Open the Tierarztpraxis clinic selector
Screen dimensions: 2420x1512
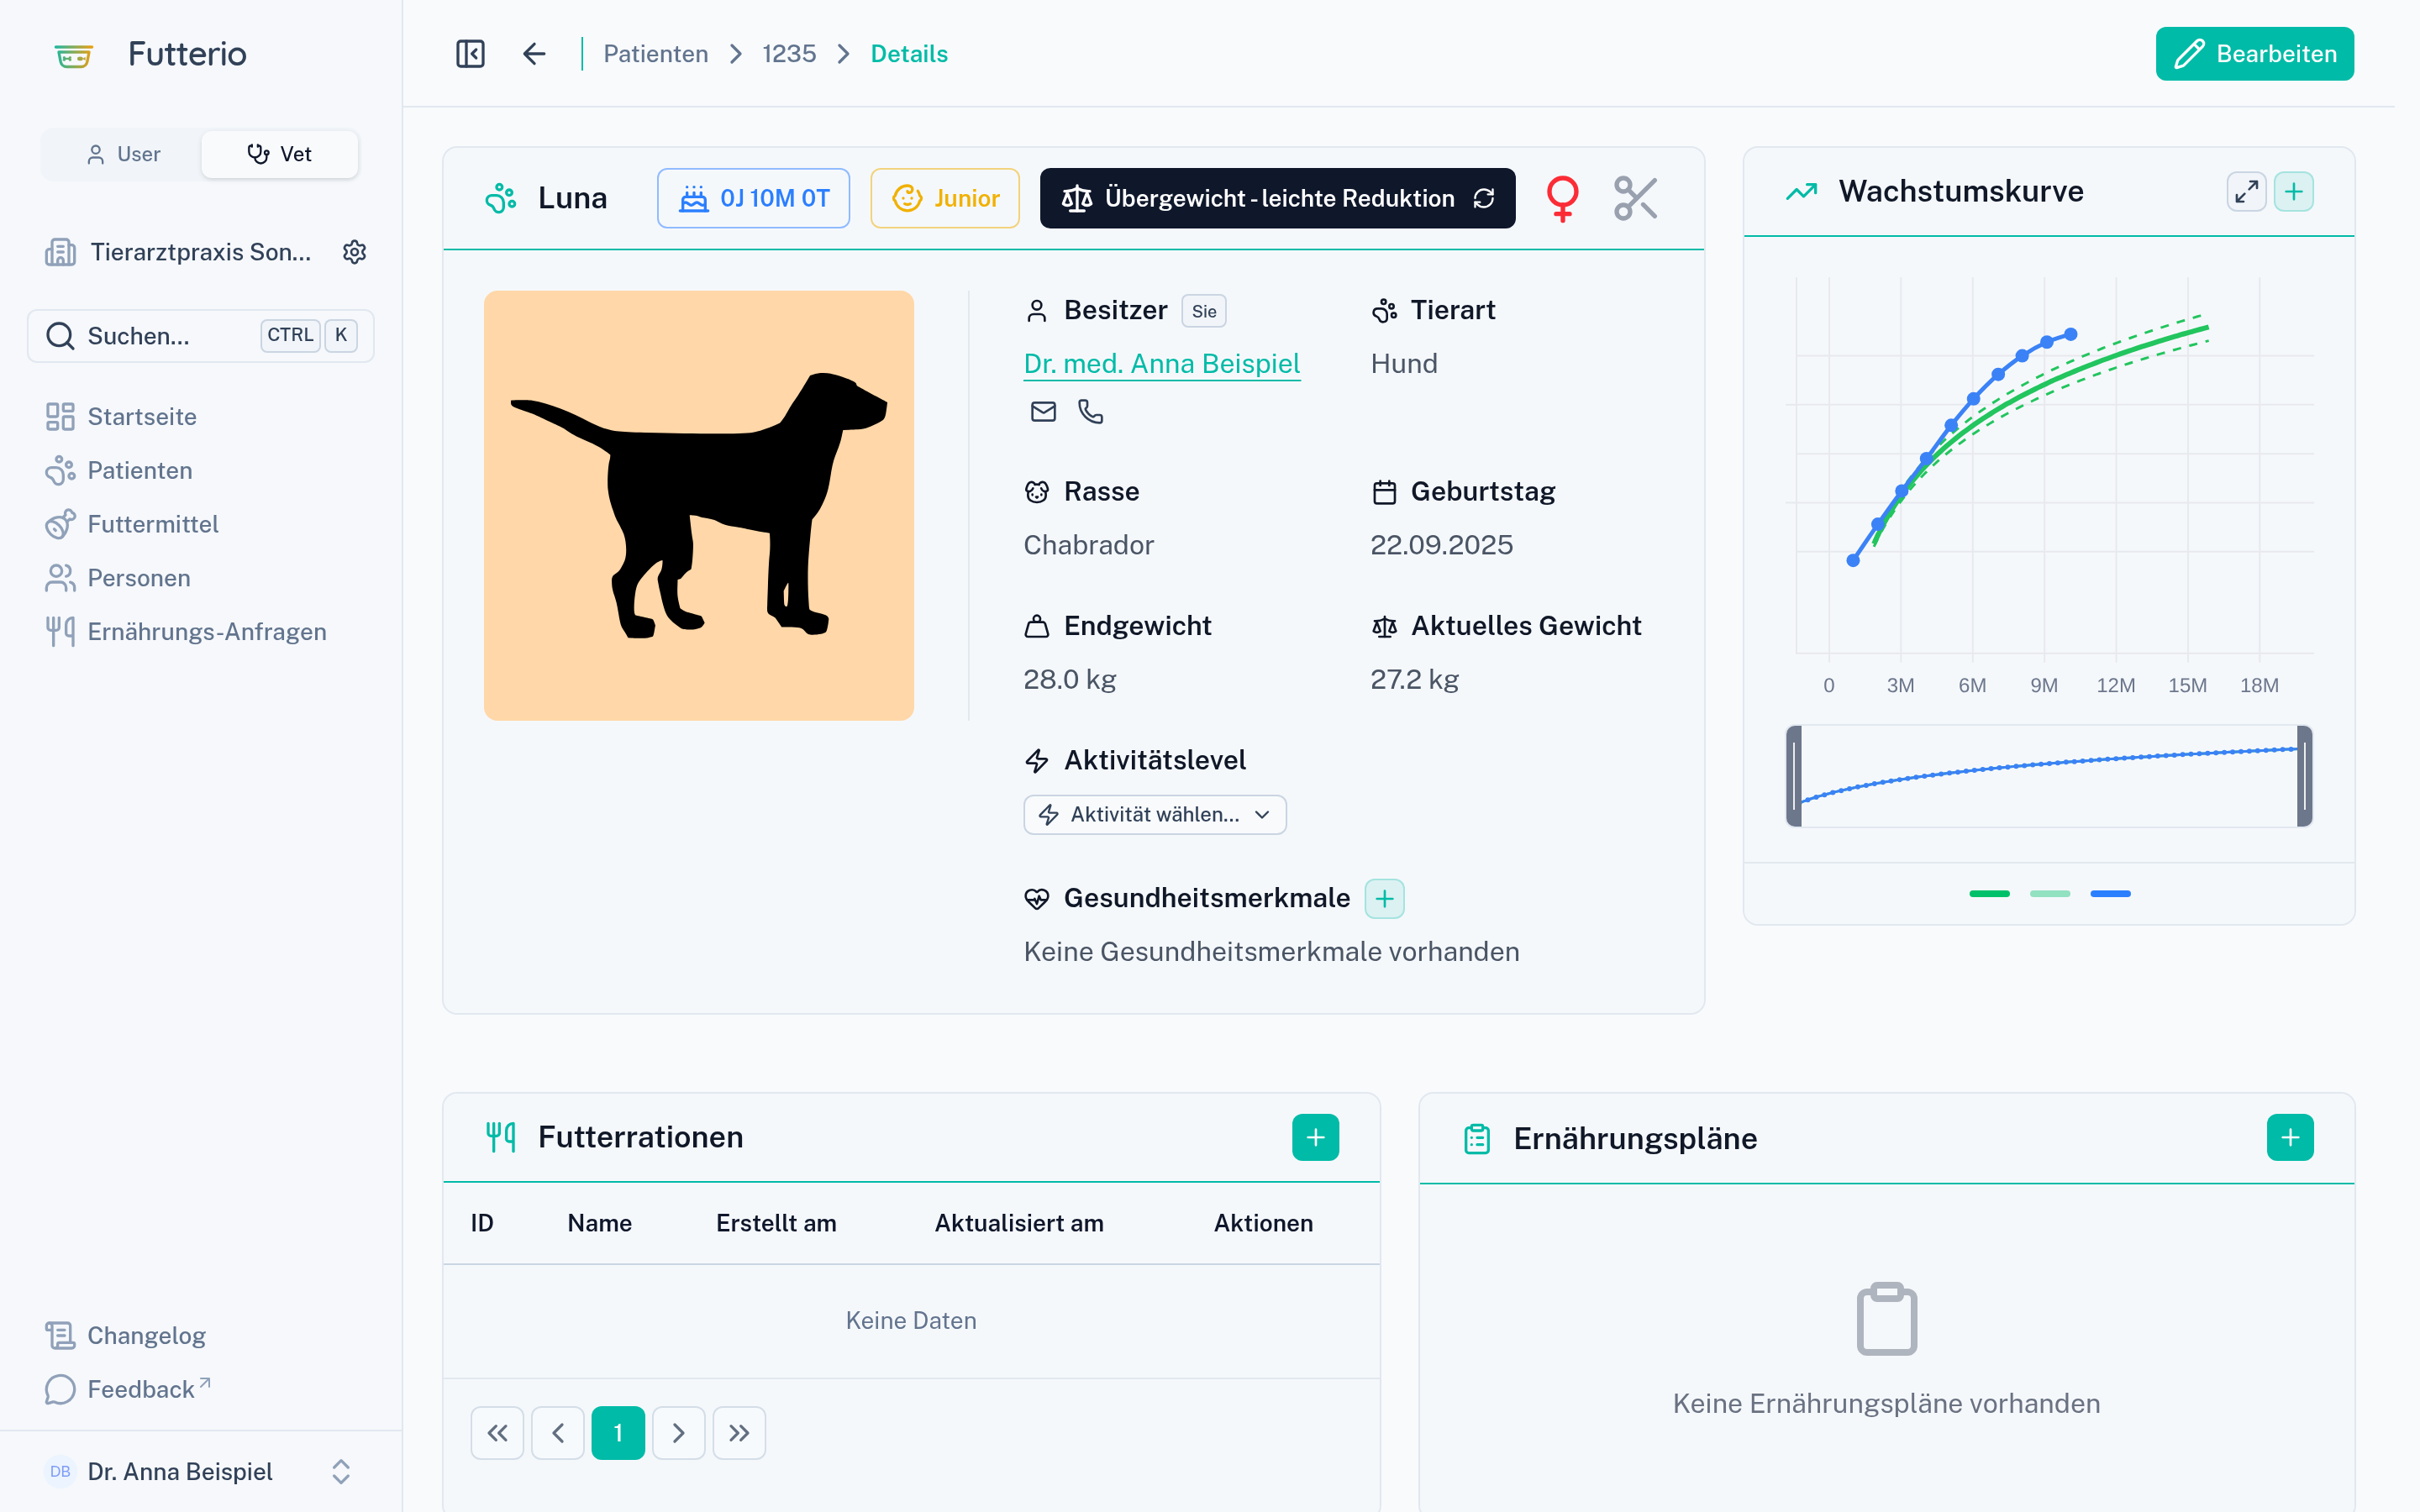[180, 252]
